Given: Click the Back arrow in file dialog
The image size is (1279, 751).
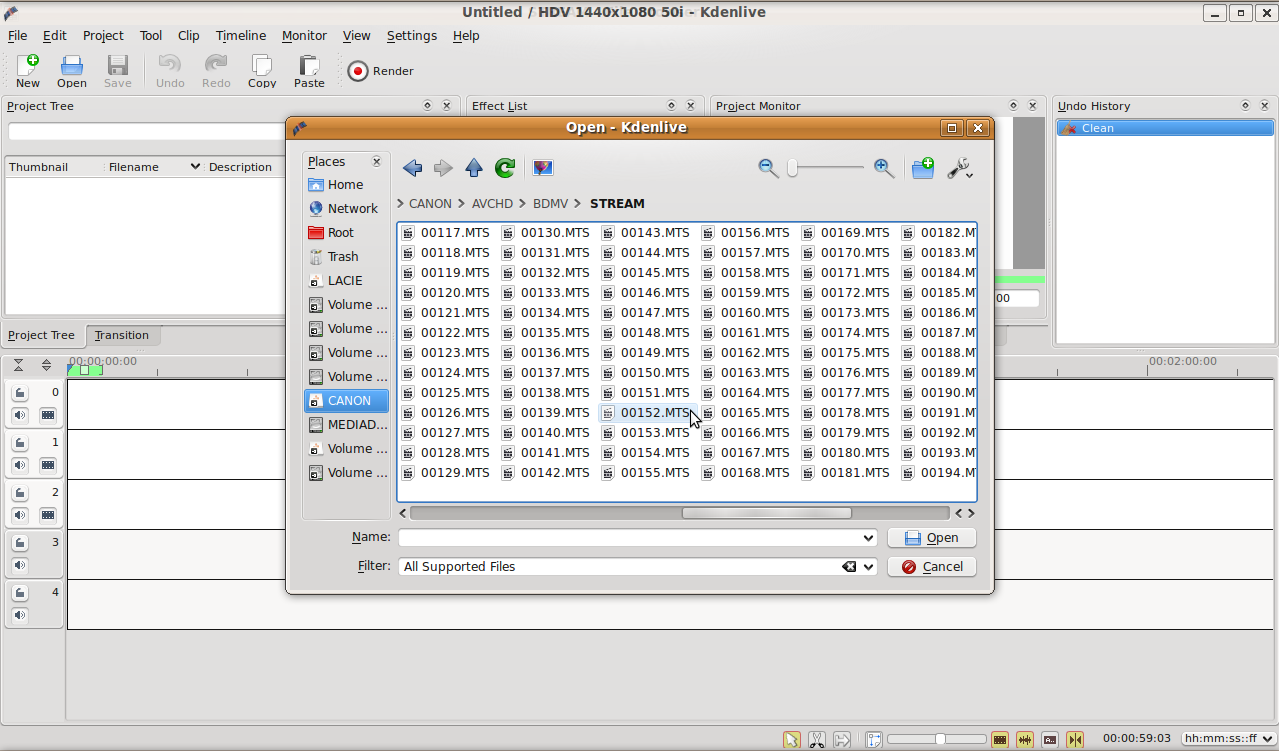Looking at the screenshot, I should tap(412, 168).
